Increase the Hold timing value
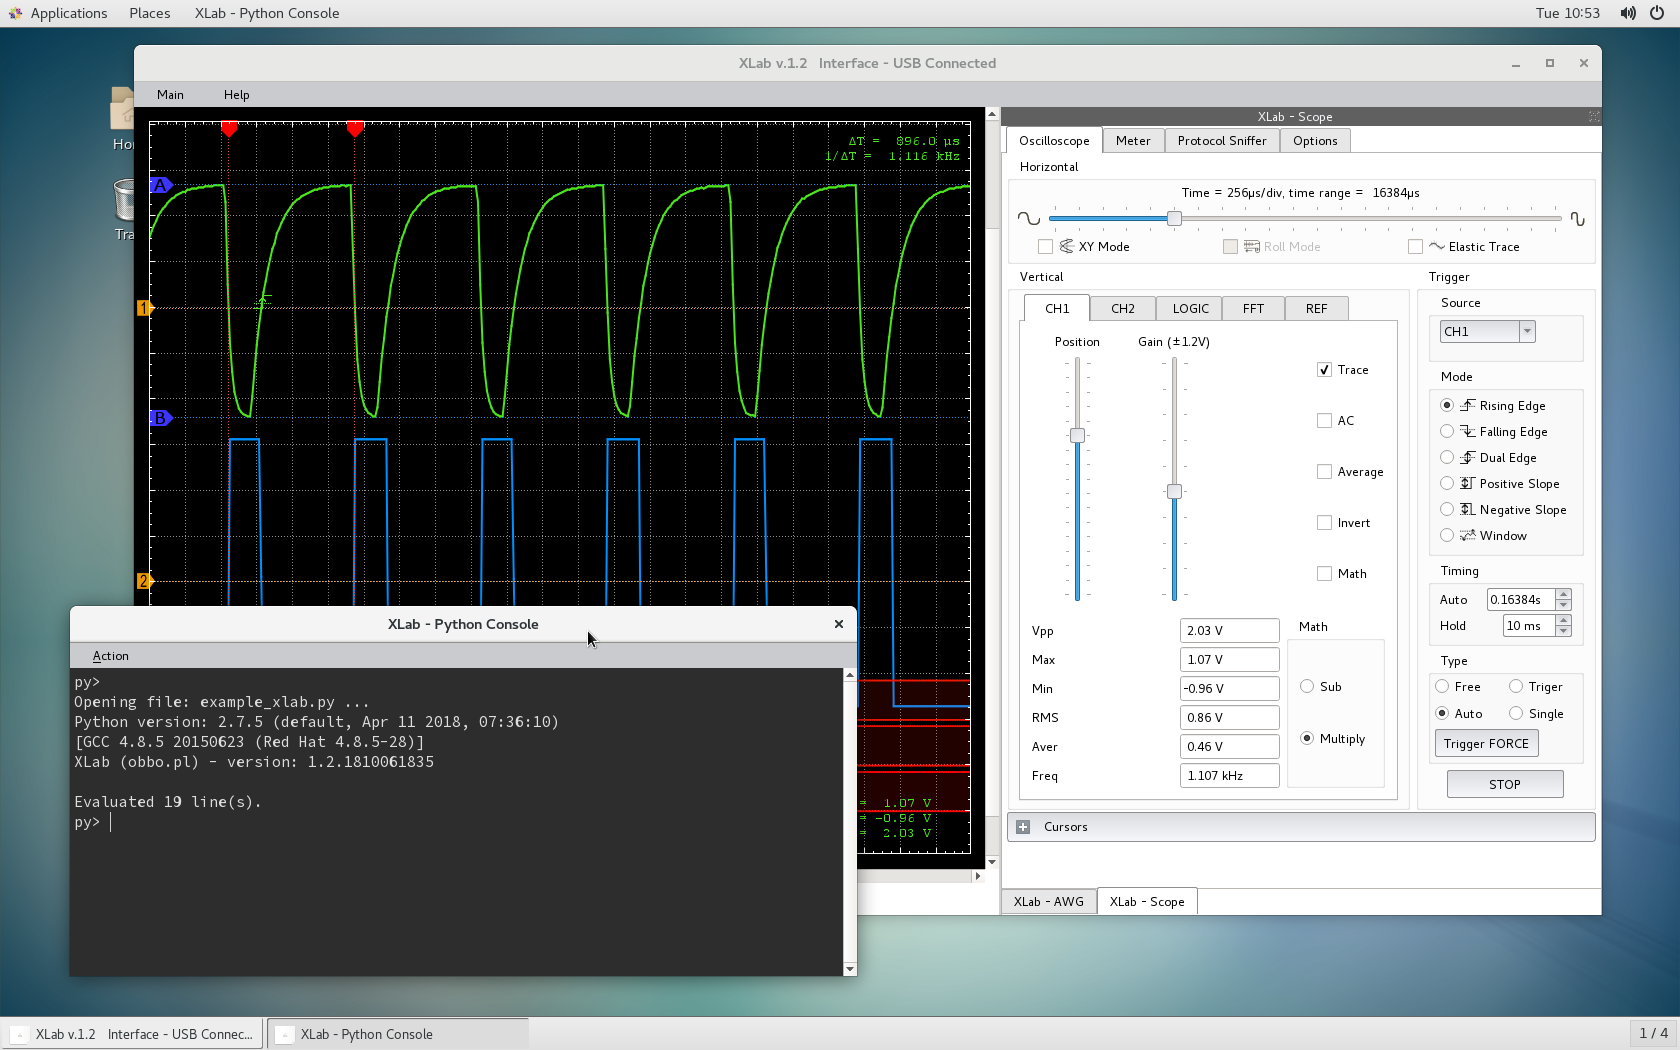 1564,620
